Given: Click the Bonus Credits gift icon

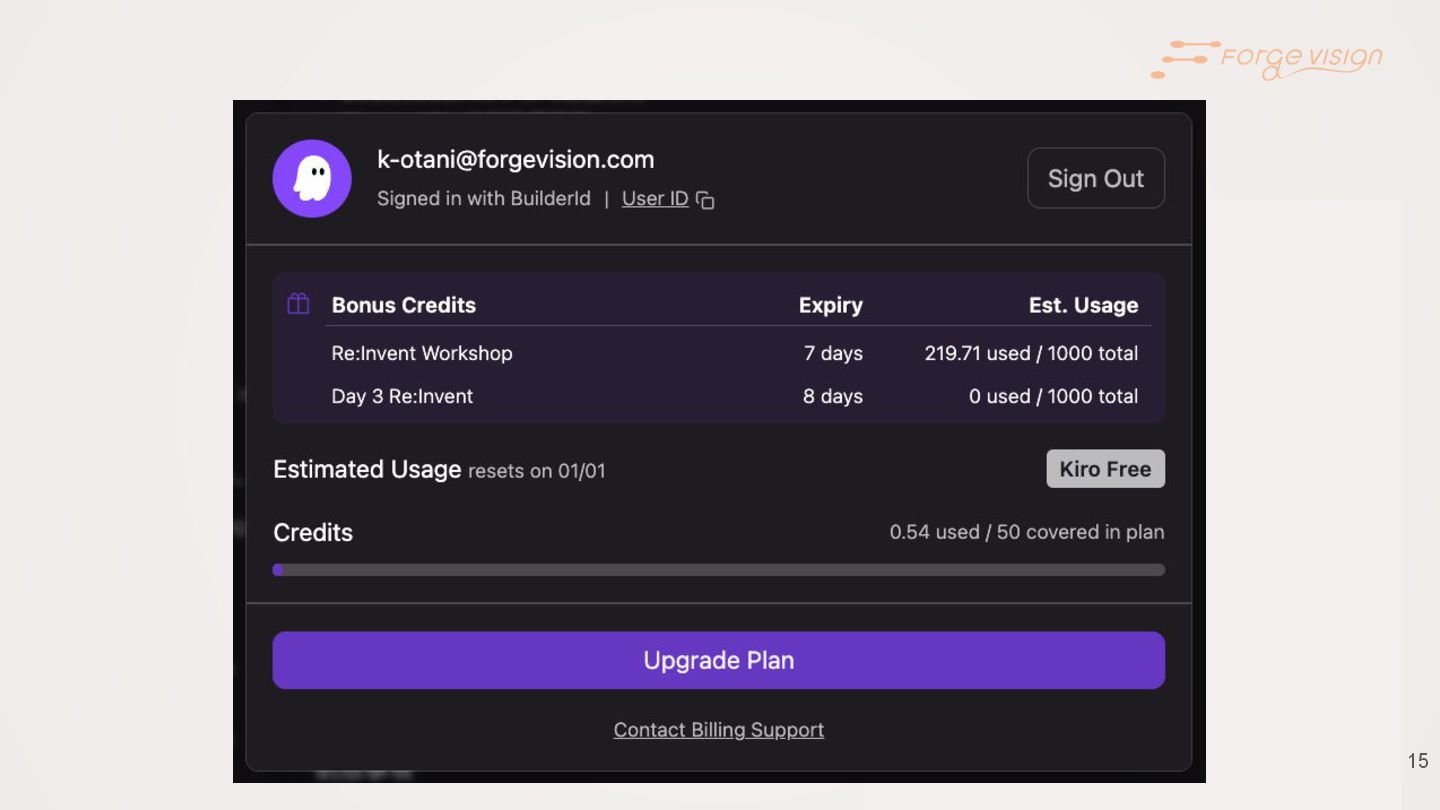Looking at the screenshot, I should [x=298, y=304].
